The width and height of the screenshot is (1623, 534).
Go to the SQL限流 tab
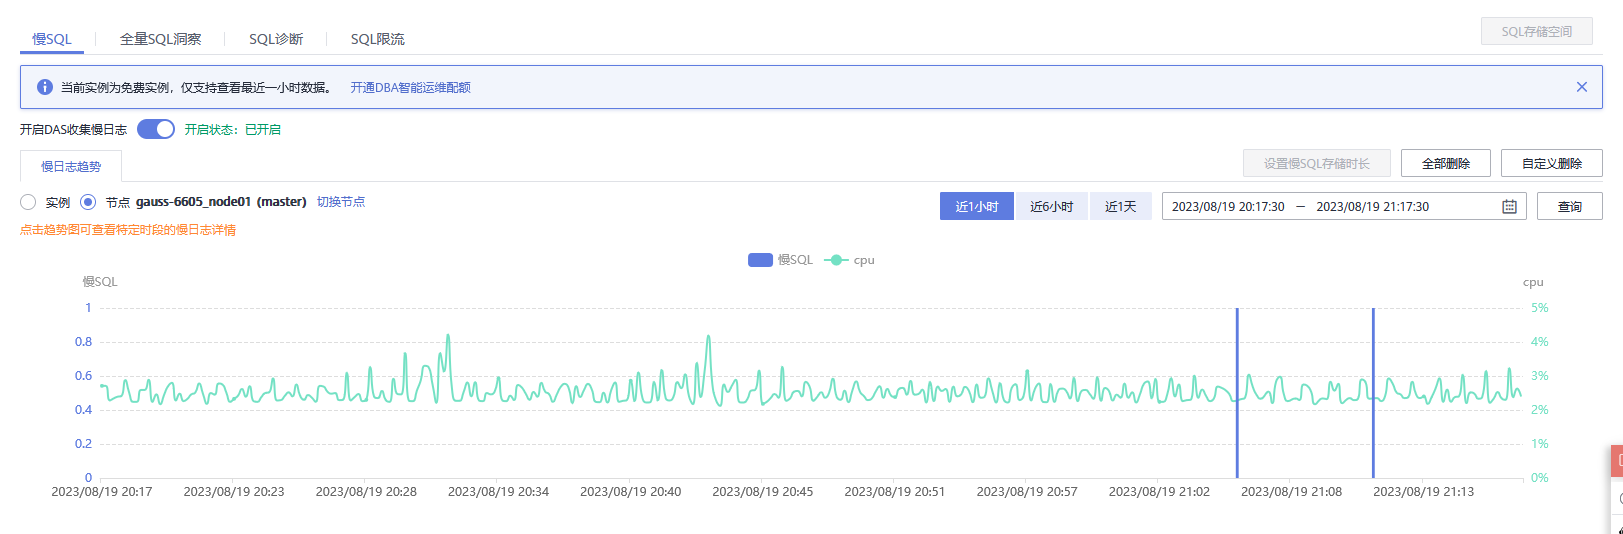(377, 39)
